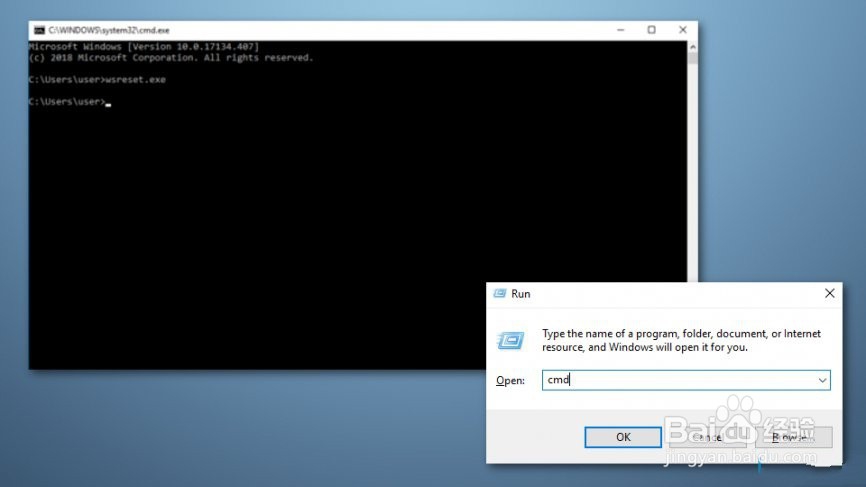Click the Cancel button in Run dialog
The width and height of the screenshot is (866, 487).
click(x=707, y=437)
